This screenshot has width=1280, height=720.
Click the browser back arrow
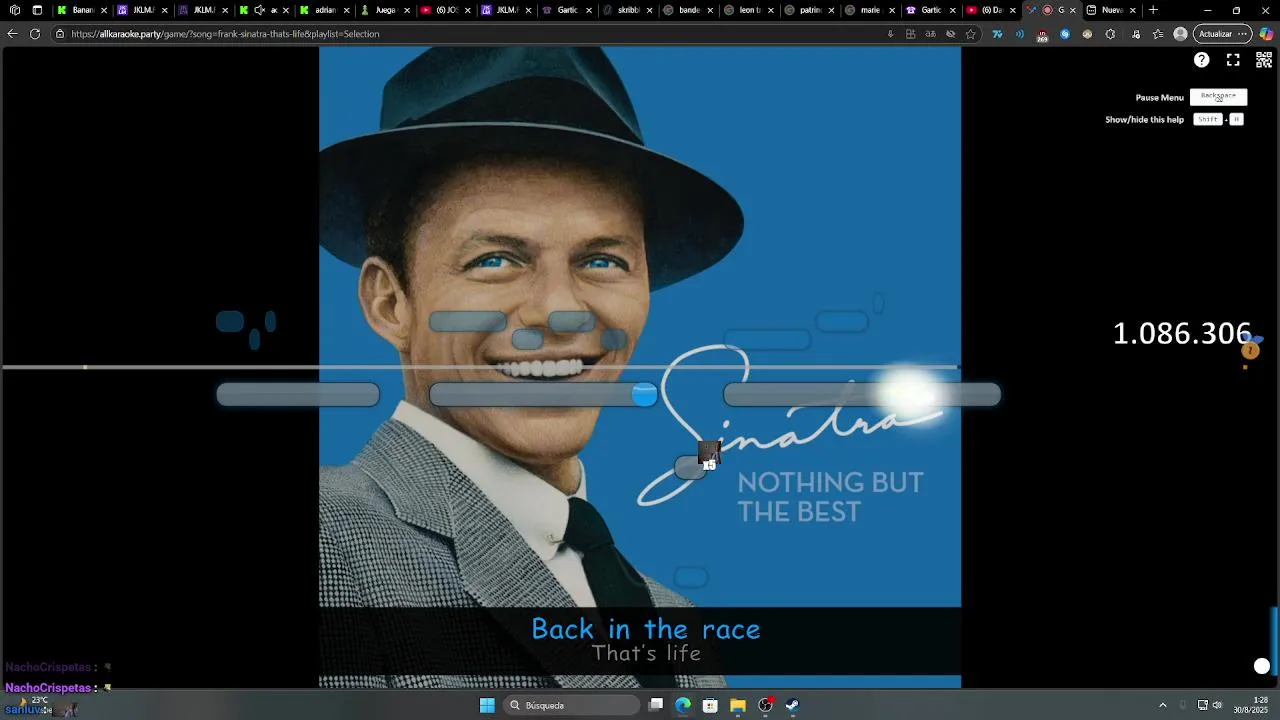point(12,33)
